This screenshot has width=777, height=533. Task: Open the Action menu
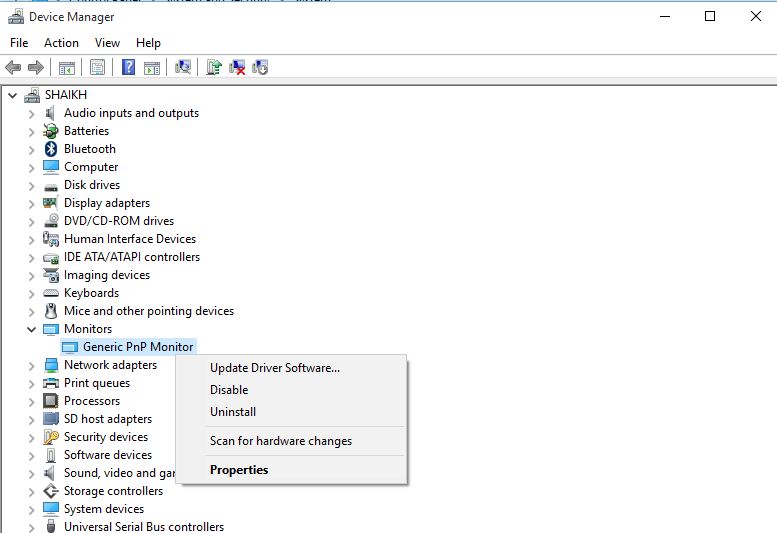pyautogui.click(x=61, y=43)
